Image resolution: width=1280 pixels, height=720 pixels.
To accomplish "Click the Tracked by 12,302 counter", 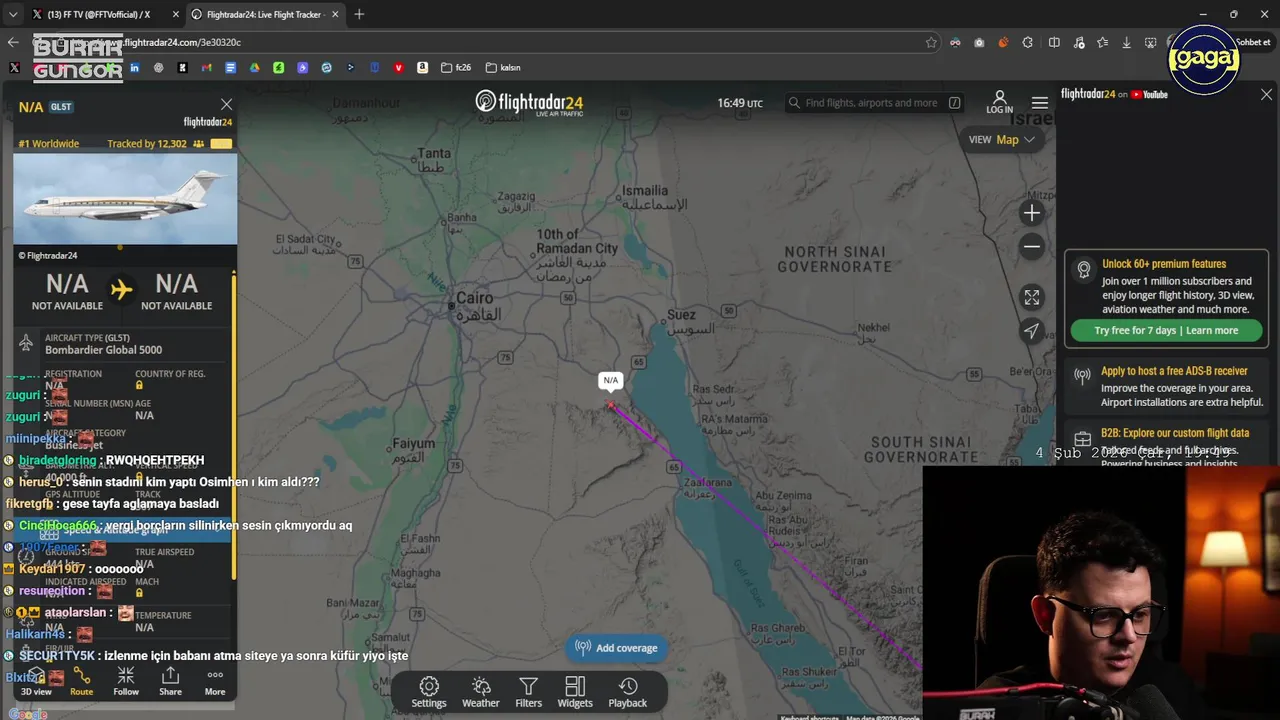I will click(x=147, y=144).
